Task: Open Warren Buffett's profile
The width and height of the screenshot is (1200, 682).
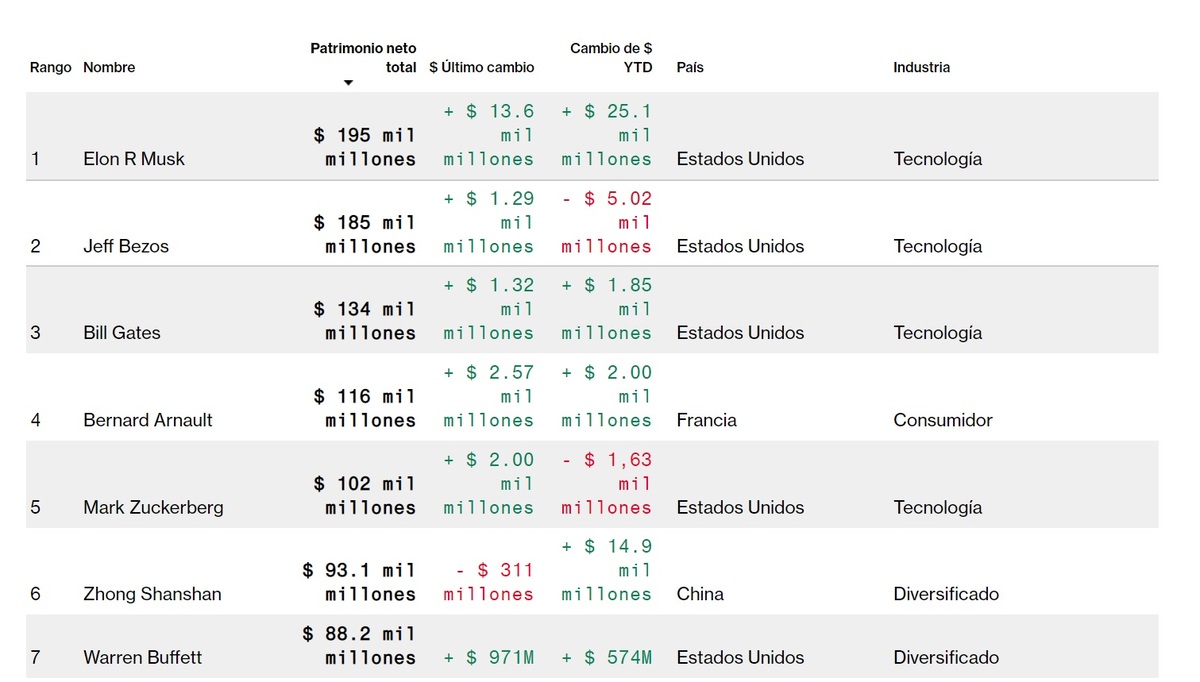Action: pos(142,657)
